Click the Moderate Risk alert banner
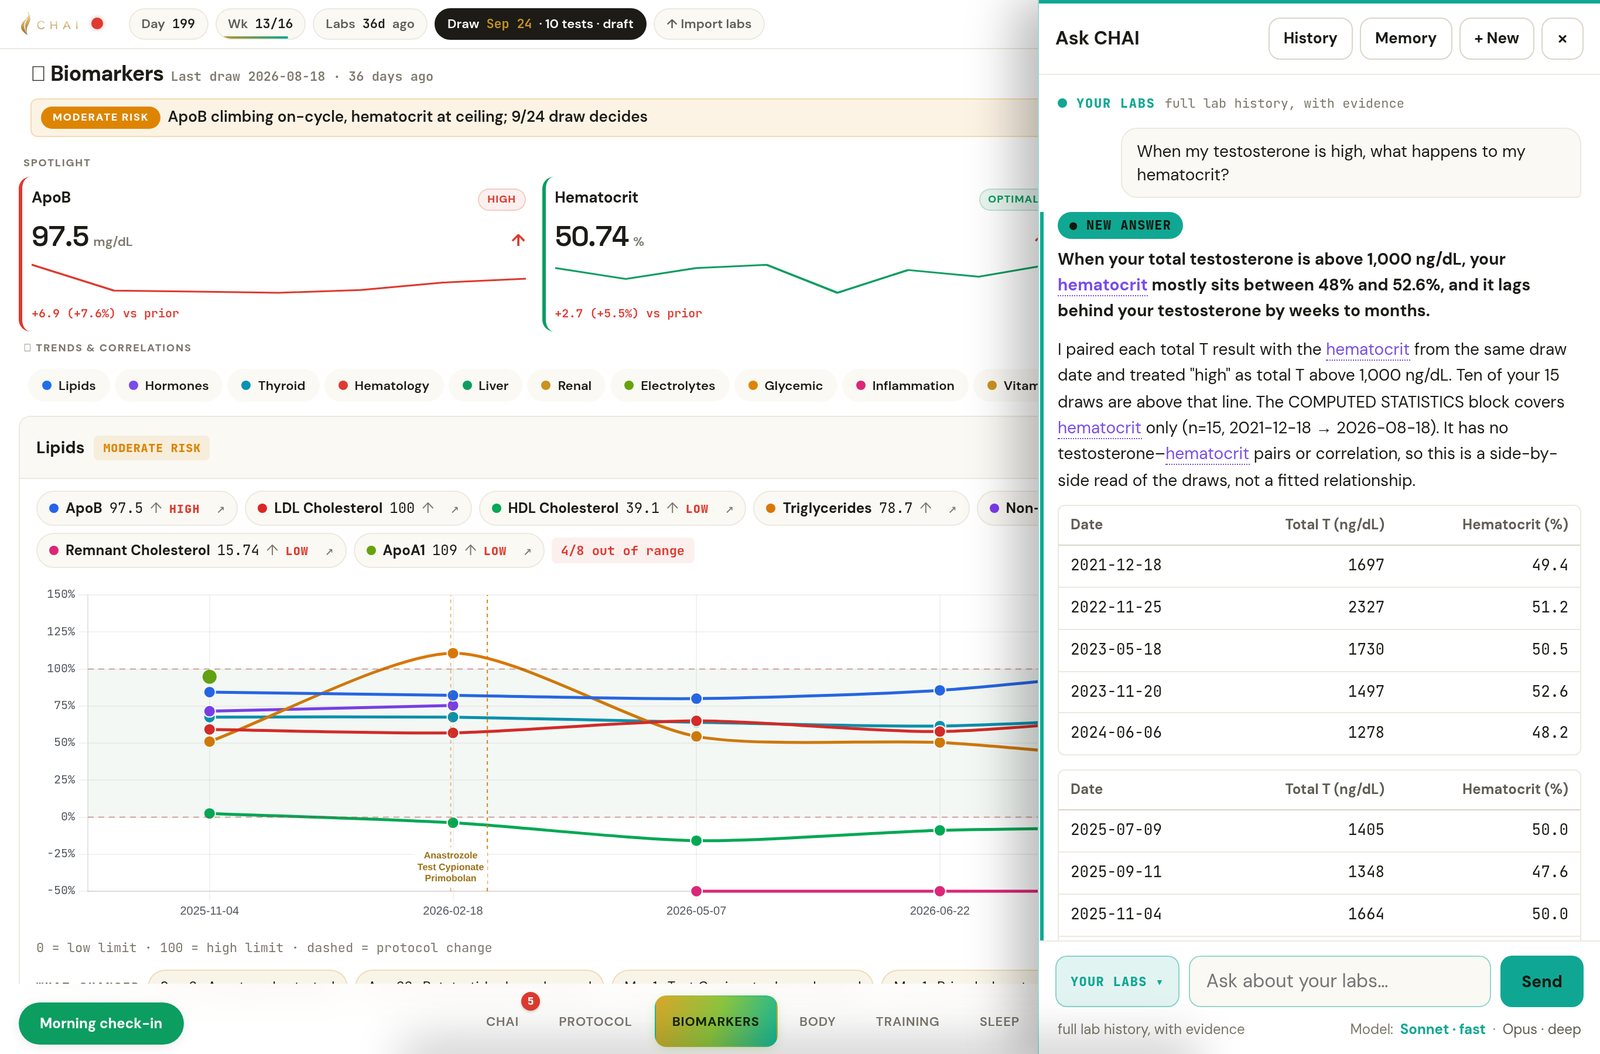The image size is (1600, 1054). tap(535, 117)
